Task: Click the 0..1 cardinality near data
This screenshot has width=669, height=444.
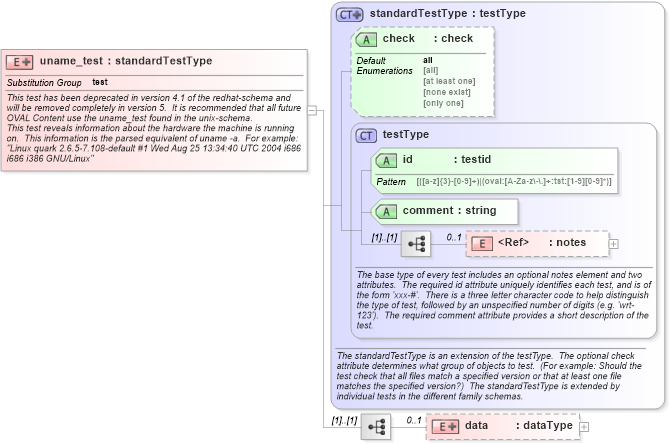Action: (414, 420)
